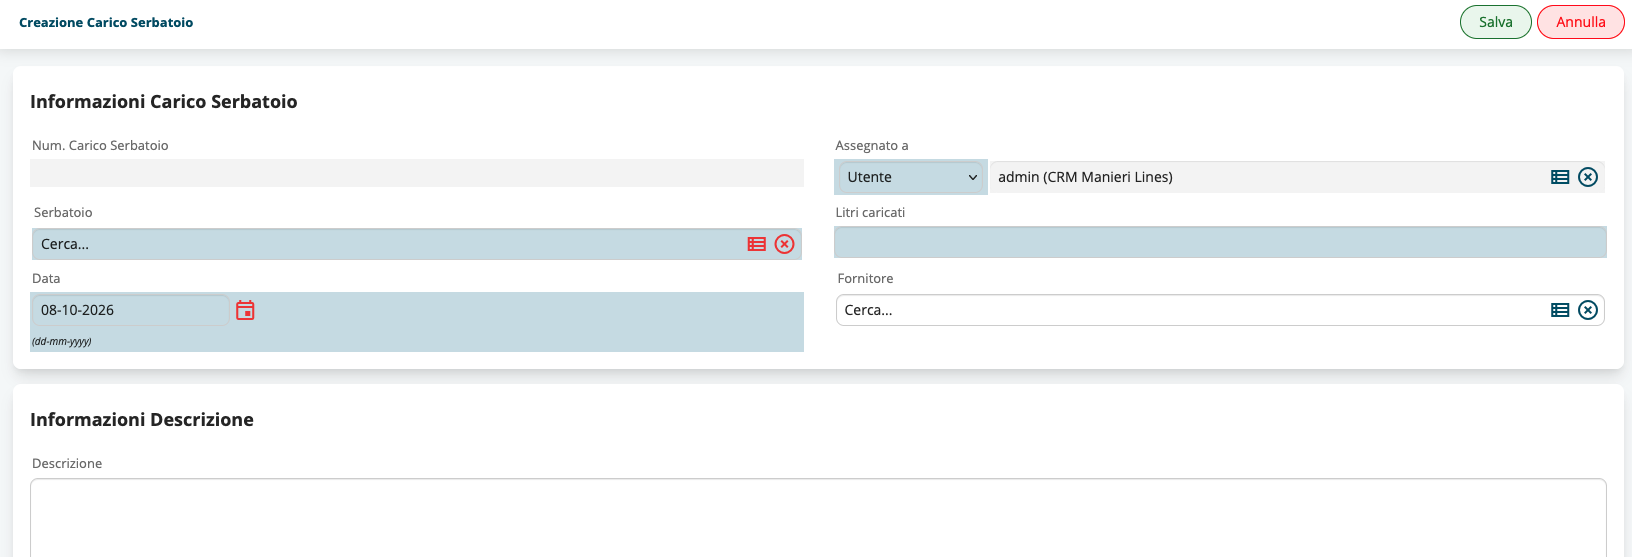Click the Fornitore label
Viewport: 1632px width, 557px height.
coord(865,278)
